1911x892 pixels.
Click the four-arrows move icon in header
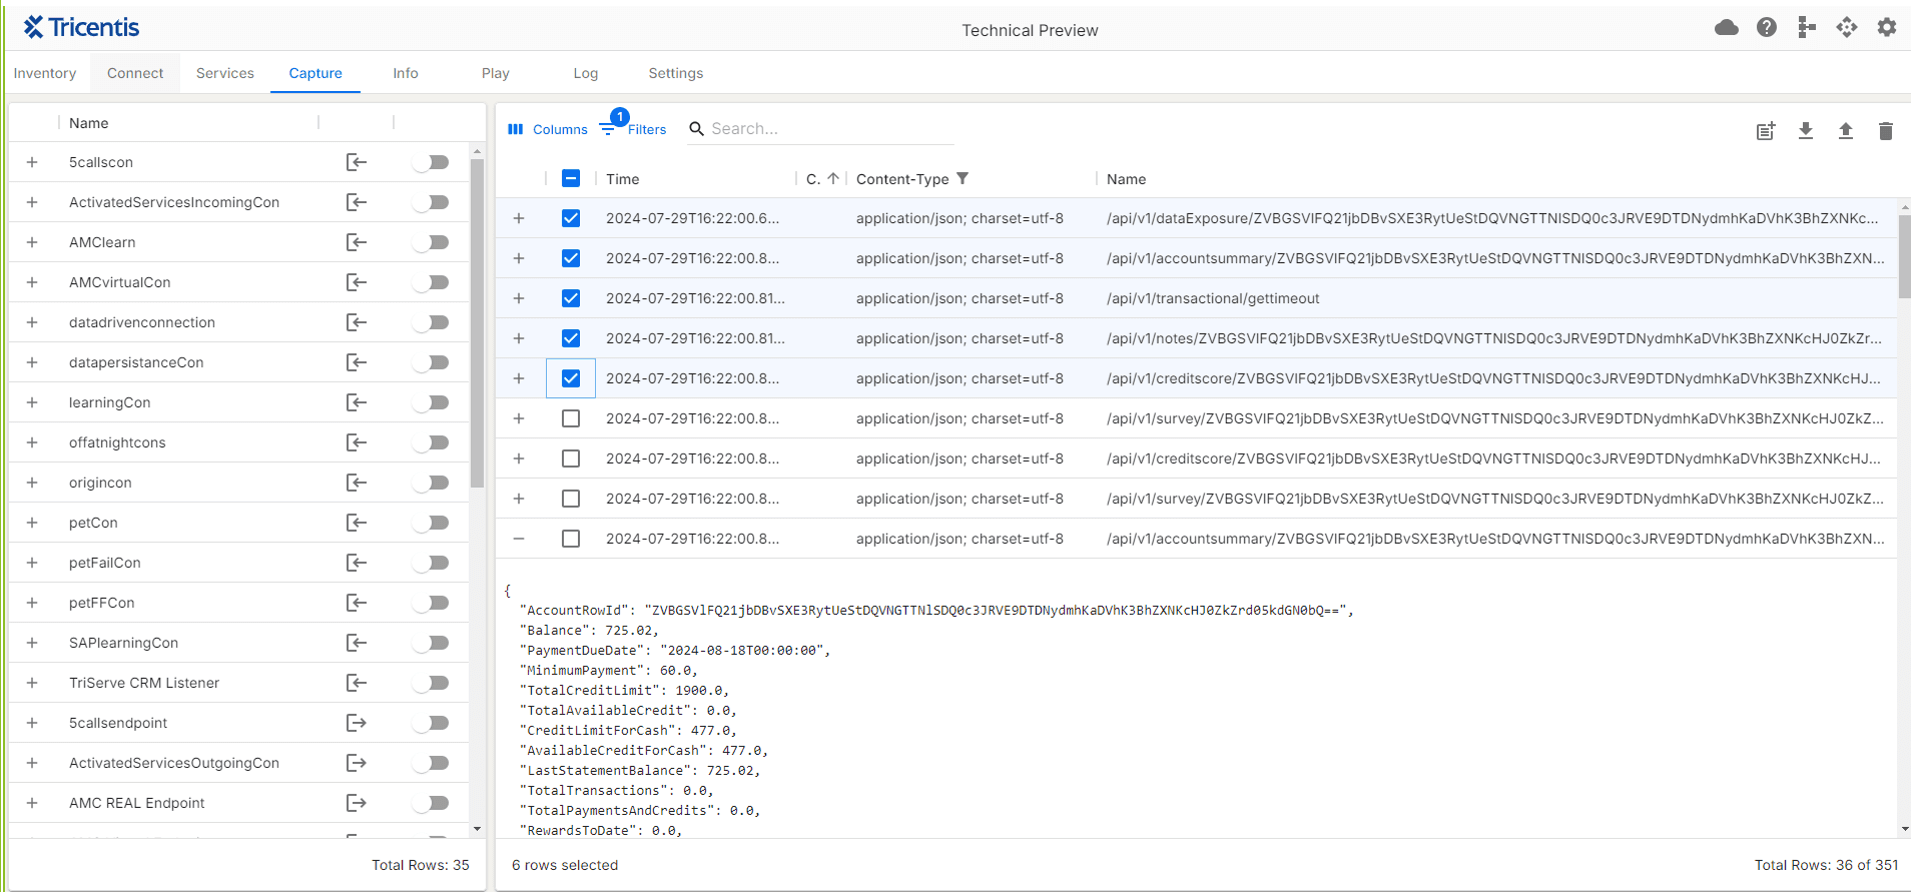(x=1846, y=28)
